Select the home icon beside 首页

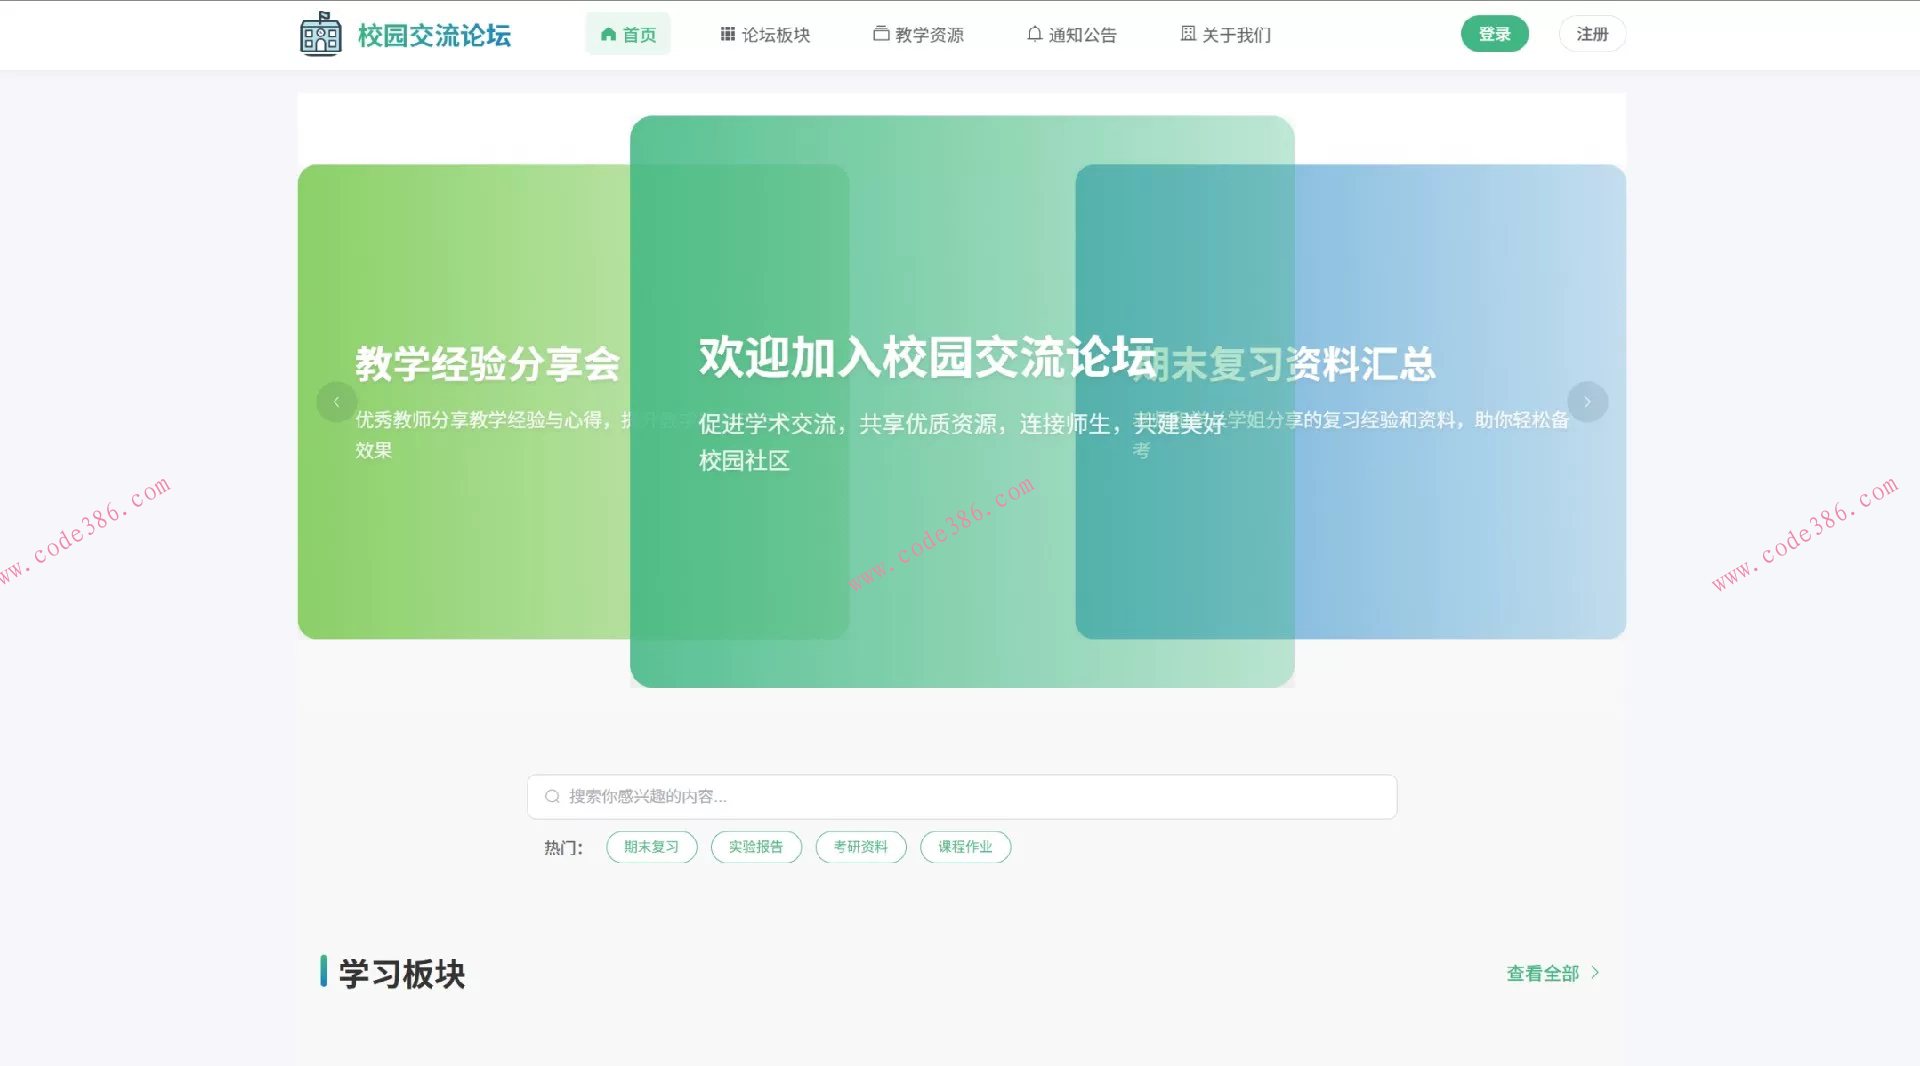point(608,33)
